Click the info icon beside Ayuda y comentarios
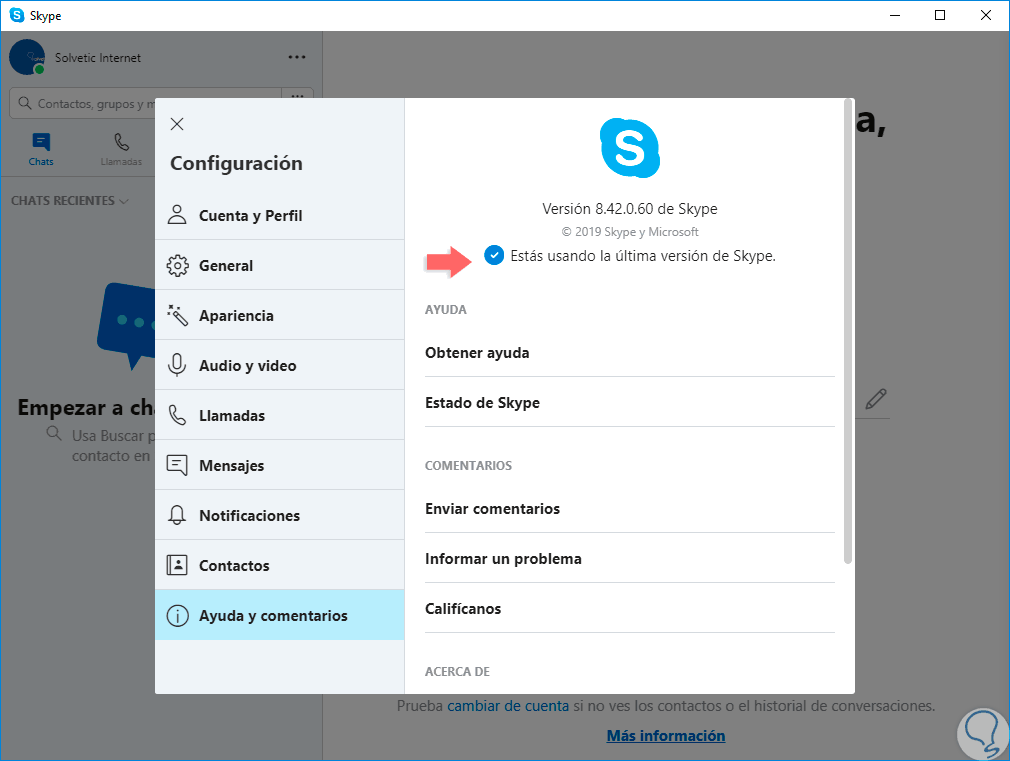Image resolution: width=1010 pixels, height=761 pixels. pyautogui.click(x=177, y=615)
